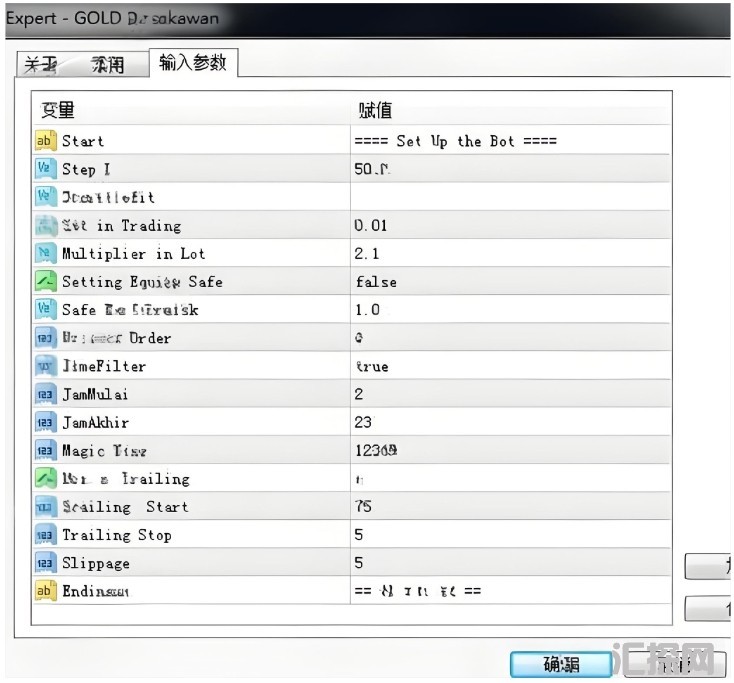Select the Multiplier in Lot value 2.1
The width and height of the screenshot is (734, 683).
[x=367, y=254]
